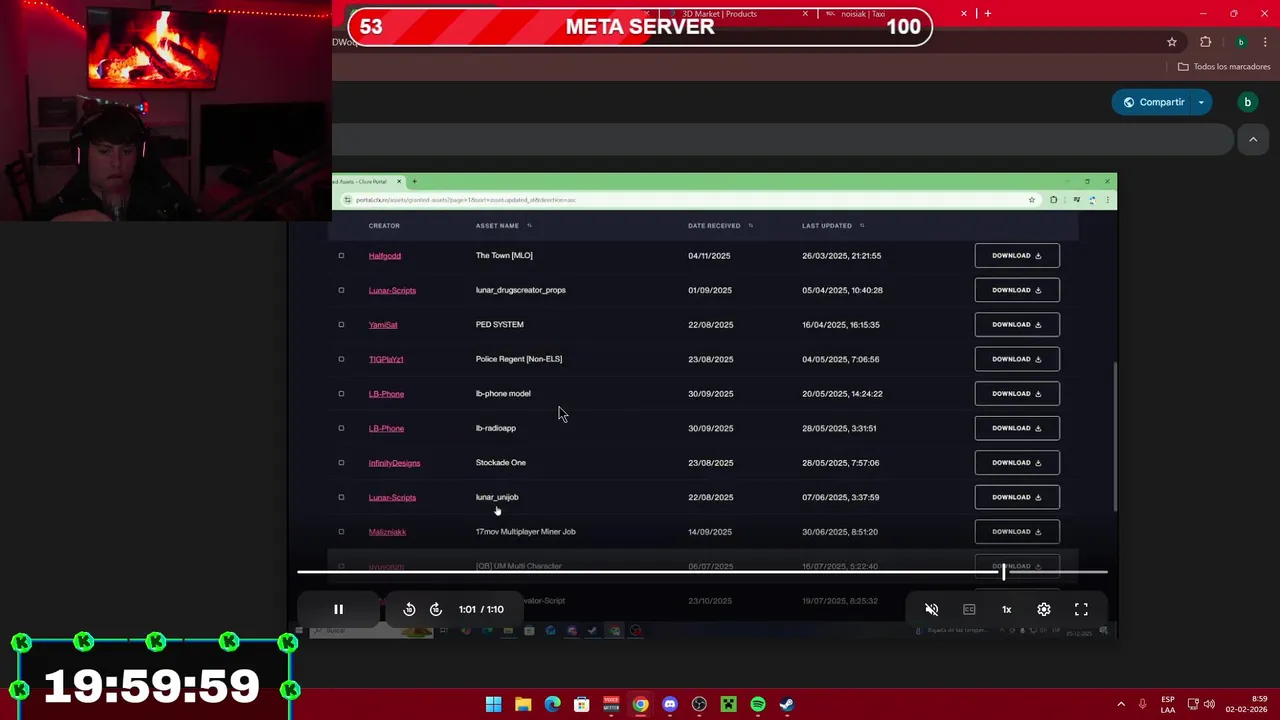Click the Compartir button

pos(1153,102)
